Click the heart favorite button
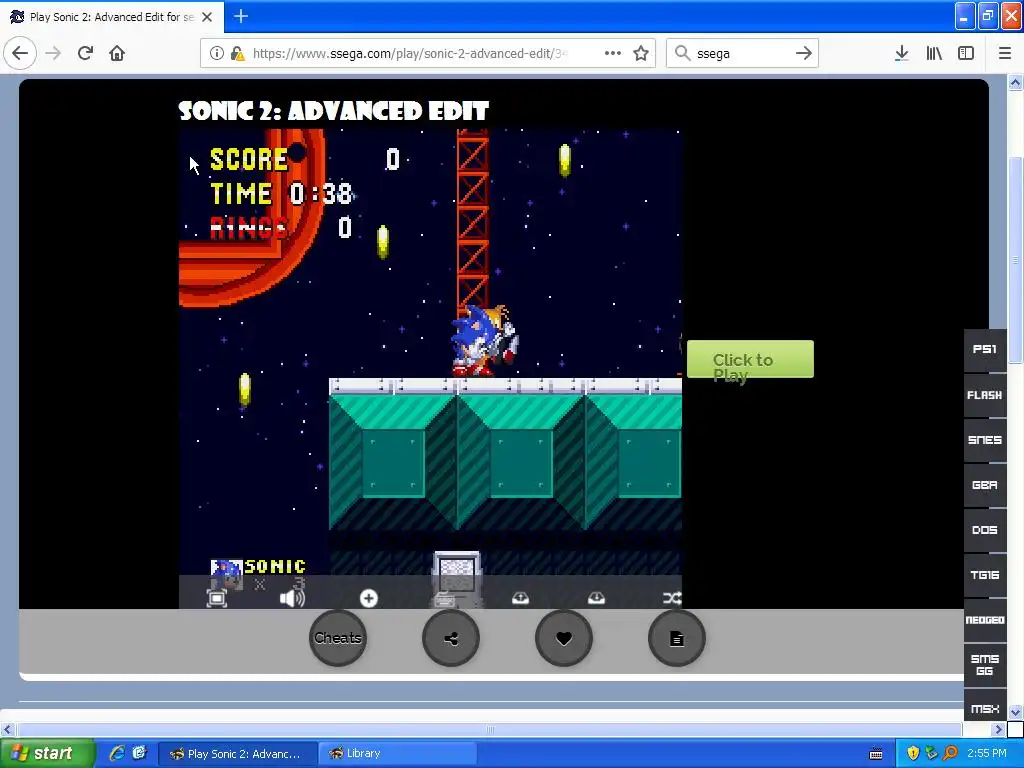Image resolution: width=1024 pixels, height=768 pixels. pos(564,638)
